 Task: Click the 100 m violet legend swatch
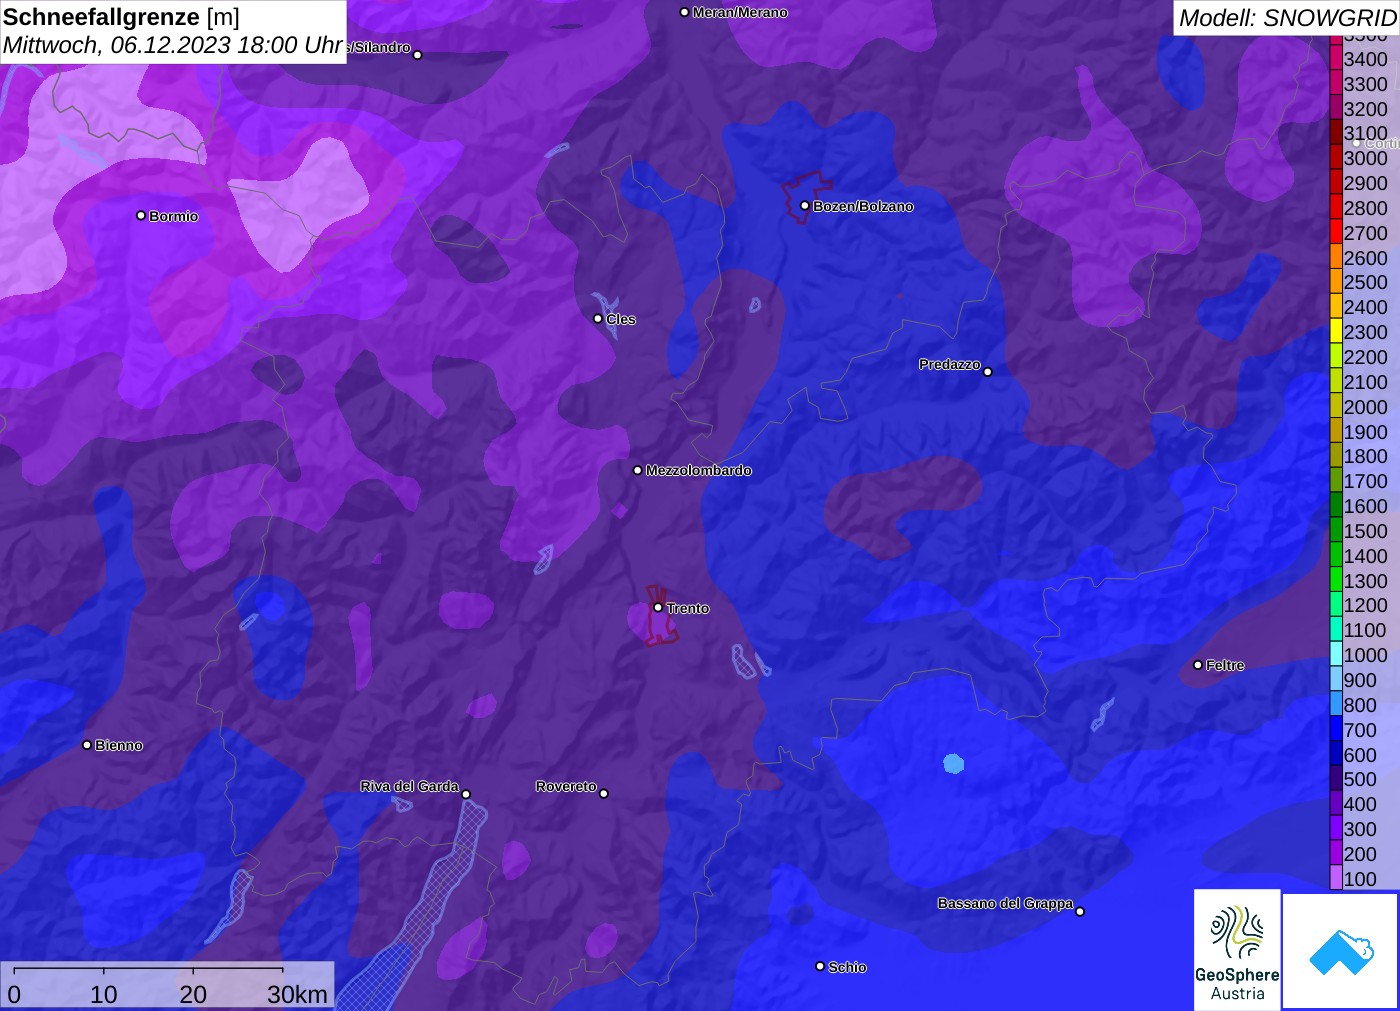(x=1336, y=879)
